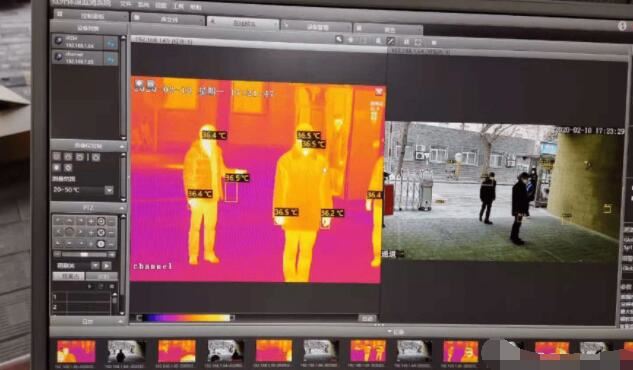Click the 'channel' overlay text on thermal view
The width and height of the screenshot is (633, 370).
[x=153, y=266]
